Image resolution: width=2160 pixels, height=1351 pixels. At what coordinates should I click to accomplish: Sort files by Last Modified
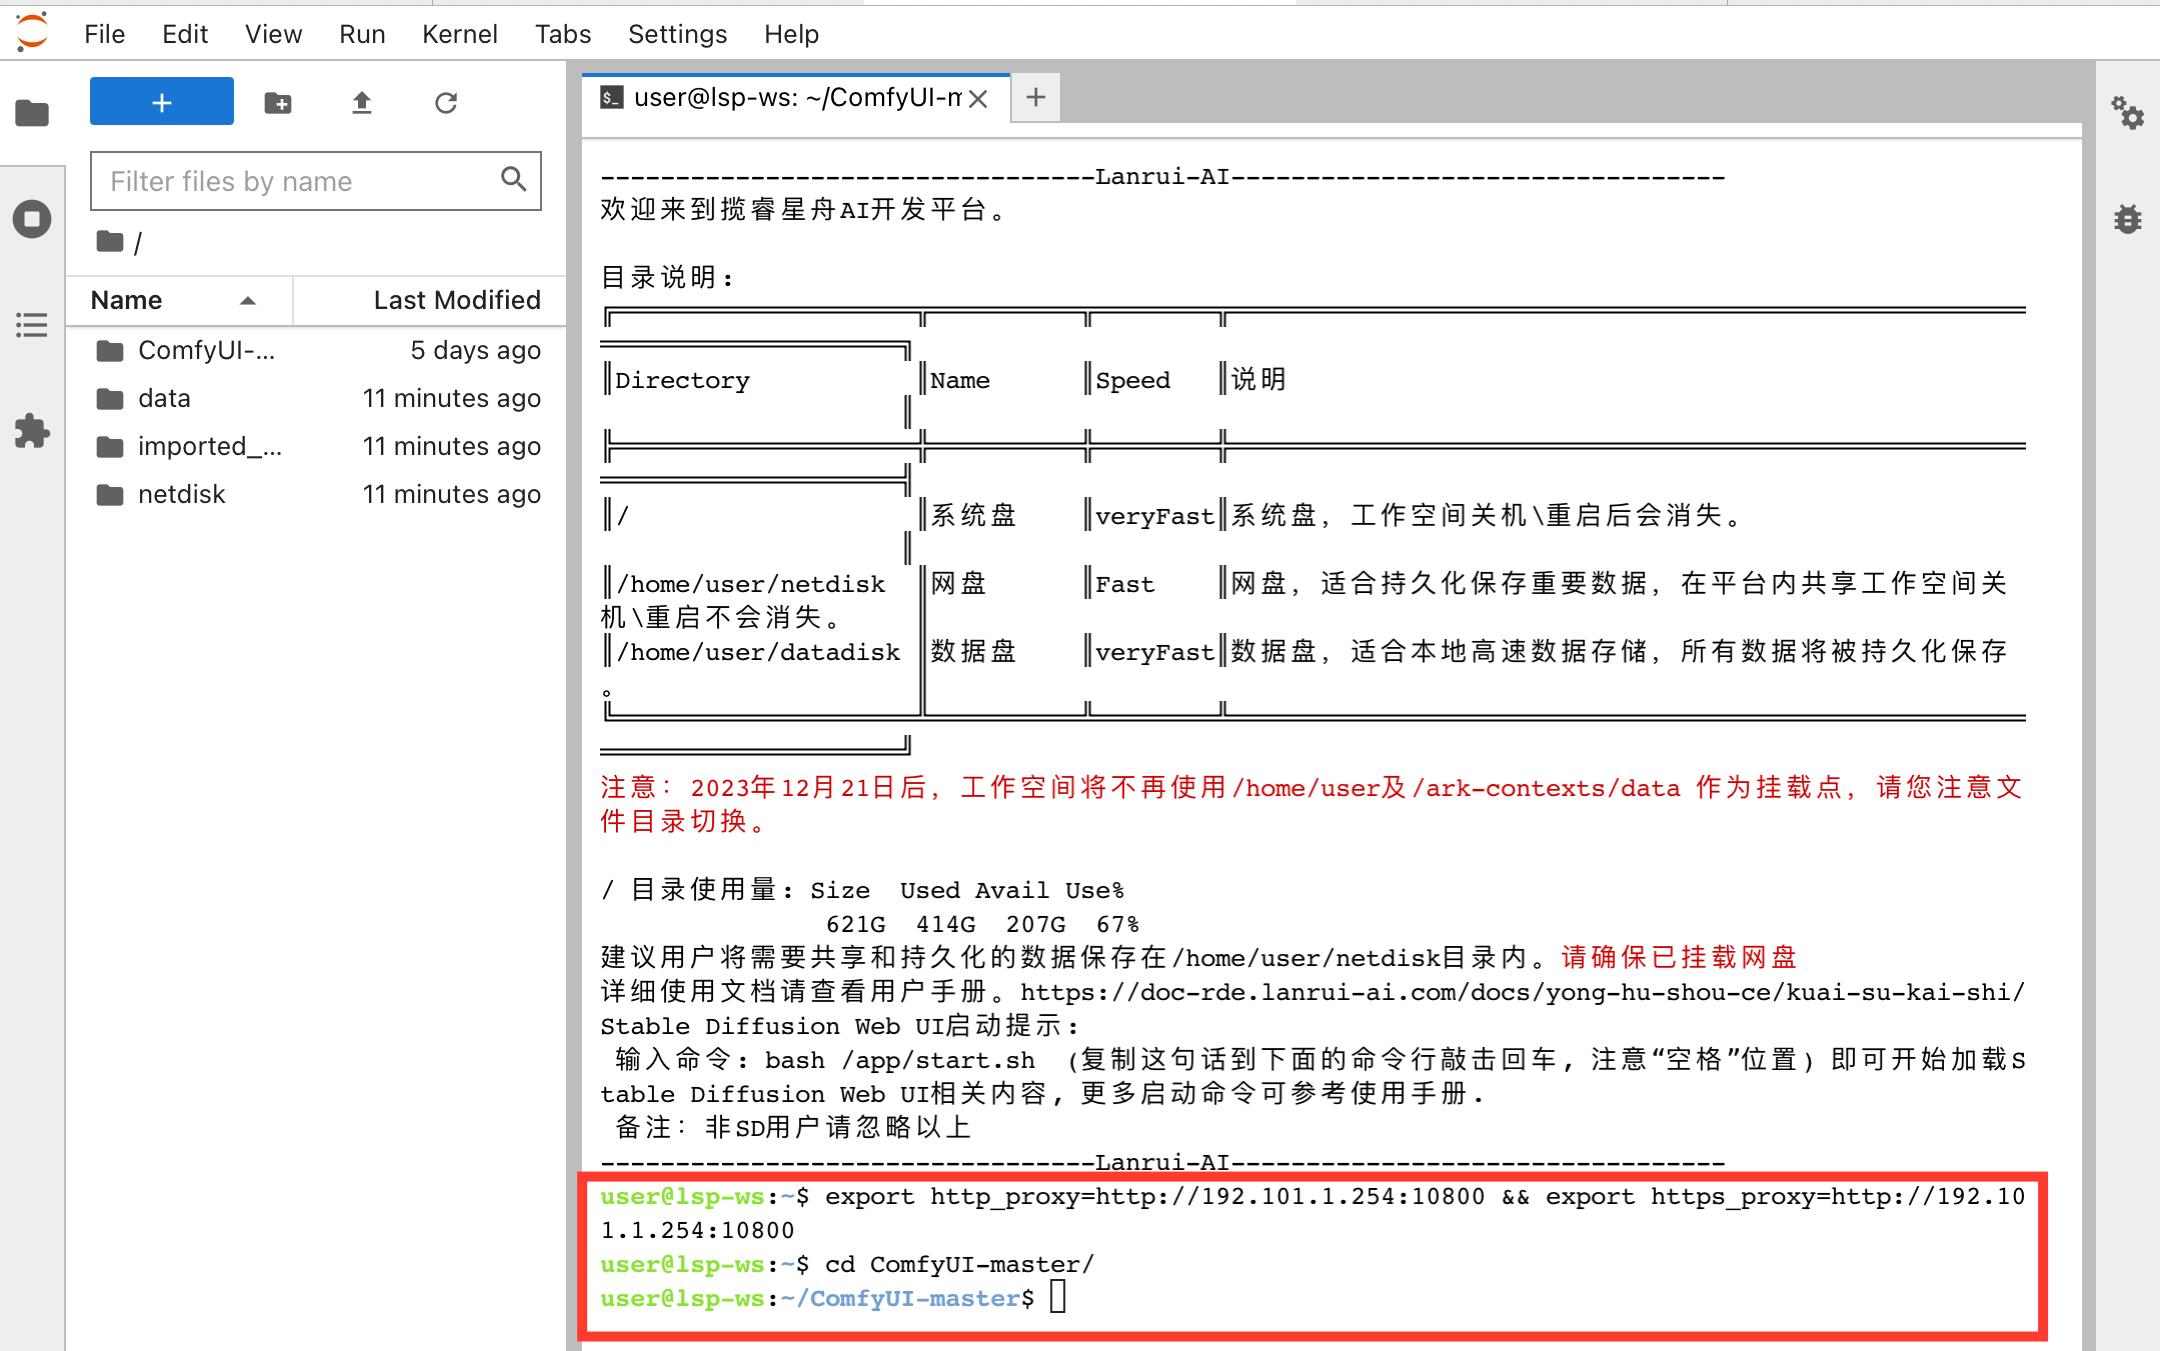(x=456, y=300)
